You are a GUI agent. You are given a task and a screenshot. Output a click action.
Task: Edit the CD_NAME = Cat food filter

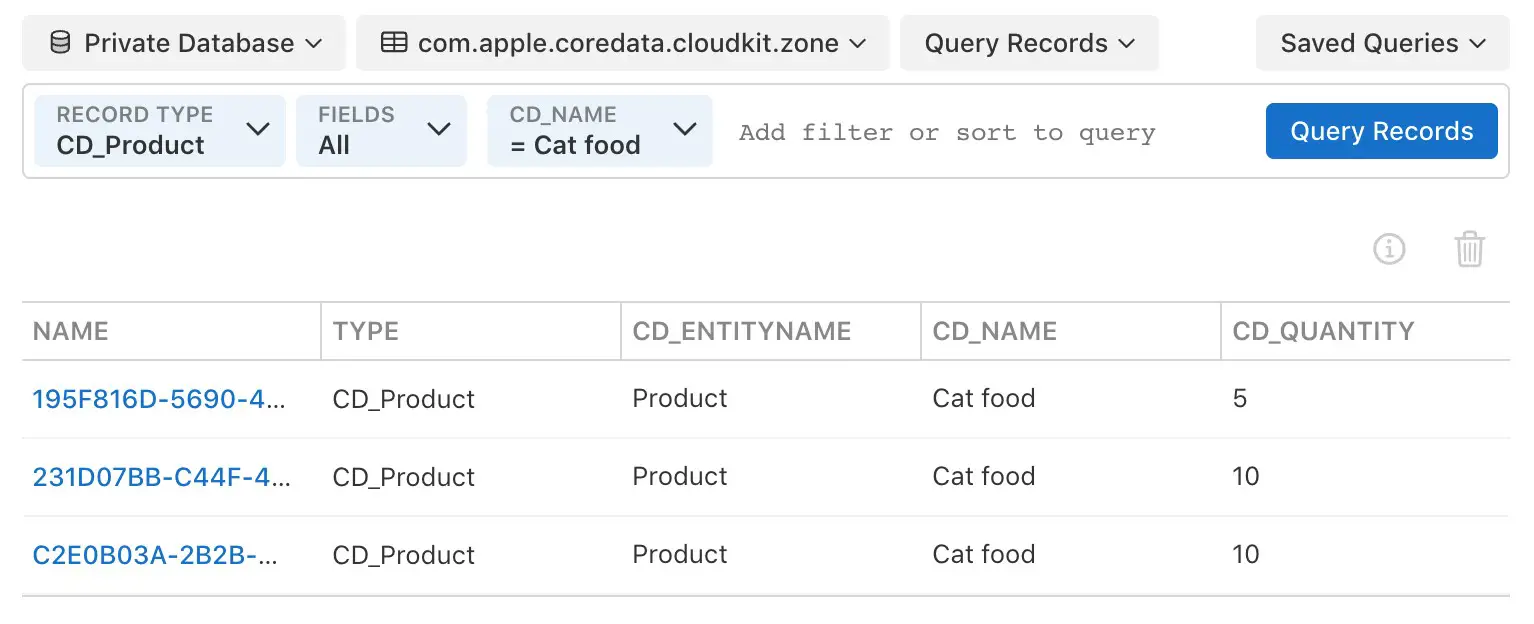tap(599, 131)
